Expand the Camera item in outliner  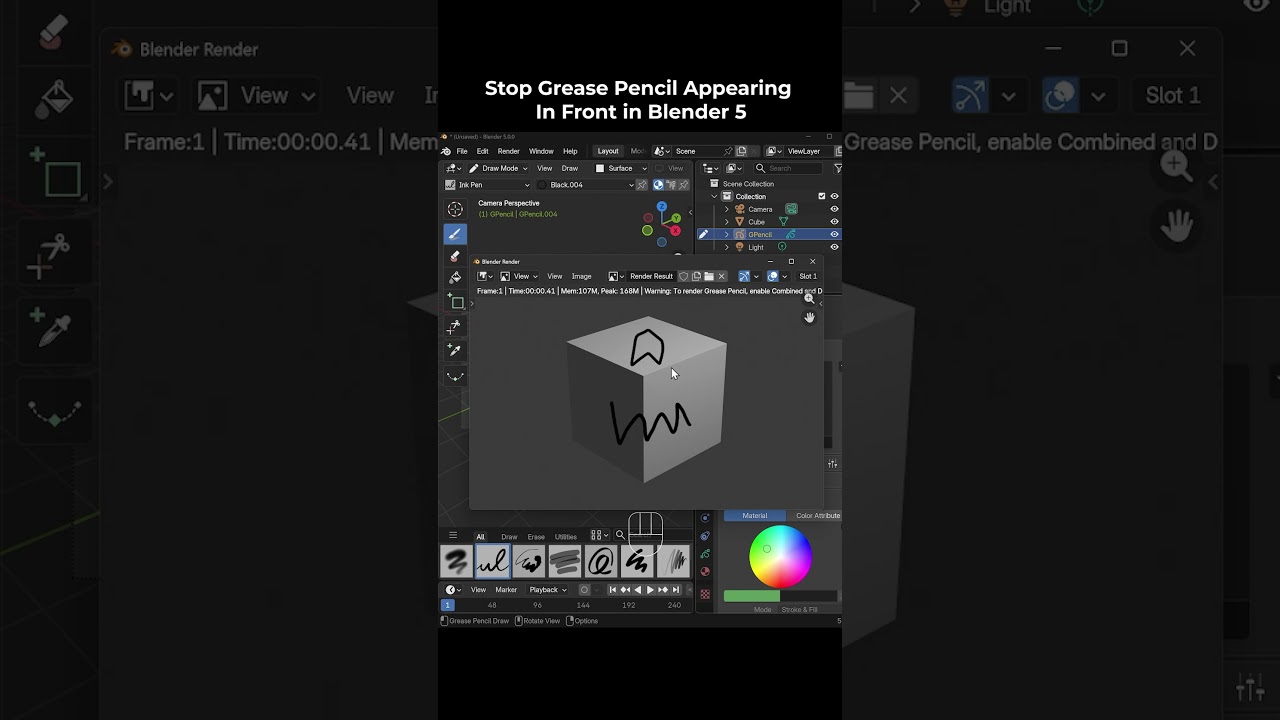[727, 209]
